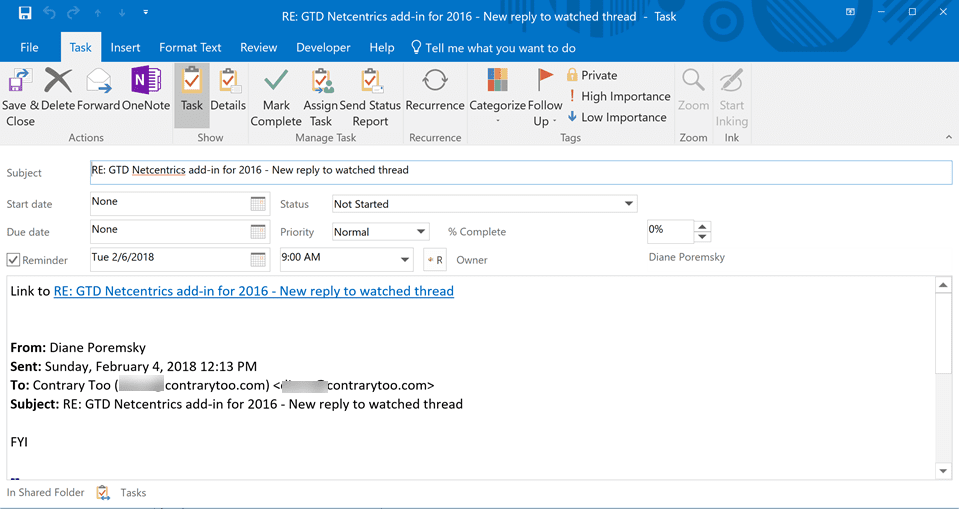The width and height of the screenshot is (959, 510).
Task: Set Low Importance
Action: coord(616,117)
